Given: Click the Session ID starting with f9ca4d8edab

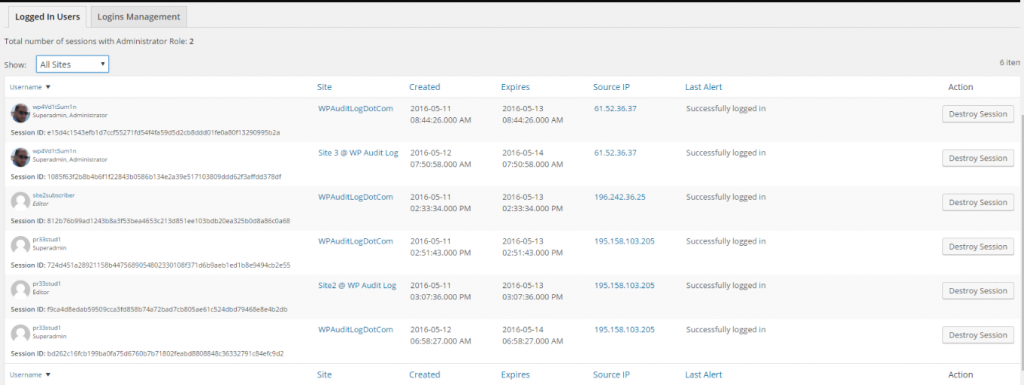Looking at the screenshot, I should (167, 309).
